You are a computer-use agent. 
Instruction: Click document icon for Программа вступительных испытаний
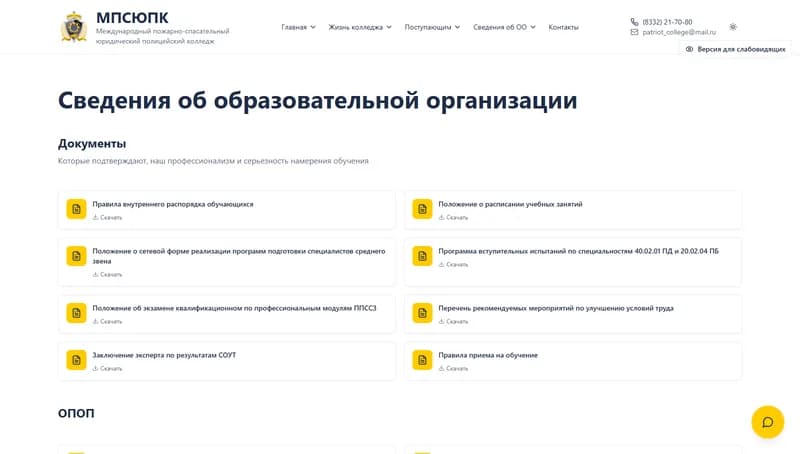click(422, 256)
